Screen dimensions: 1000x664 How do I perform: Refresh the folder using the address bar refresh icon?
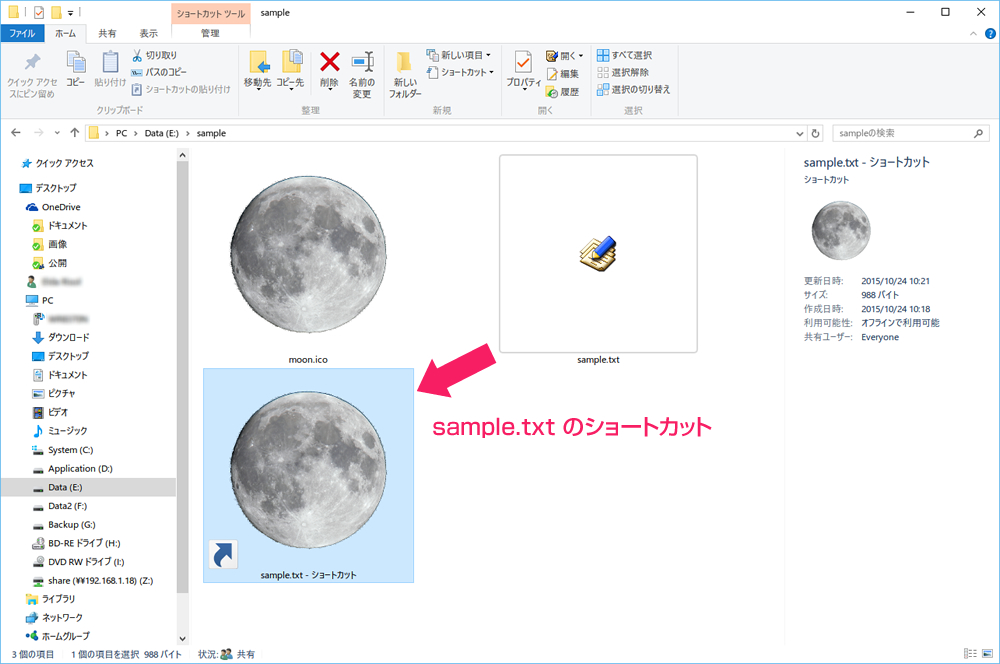[x=817, y=133]
